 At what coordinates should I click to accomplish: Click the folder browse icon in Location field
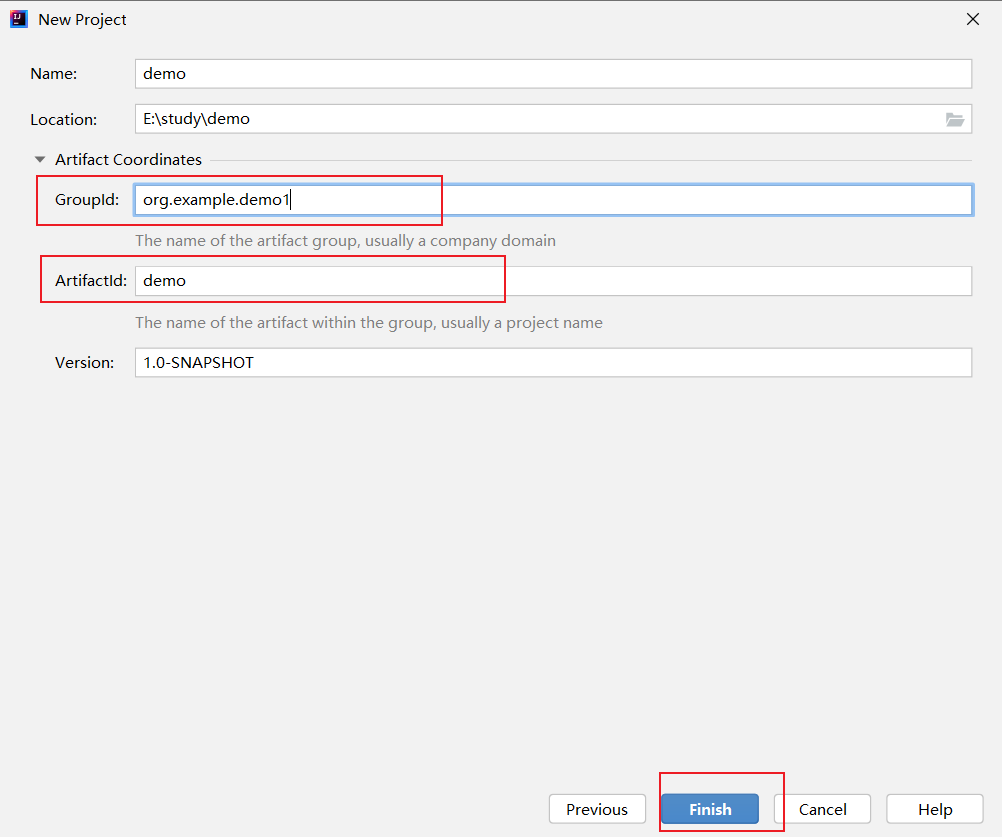[x=954, y=119]
